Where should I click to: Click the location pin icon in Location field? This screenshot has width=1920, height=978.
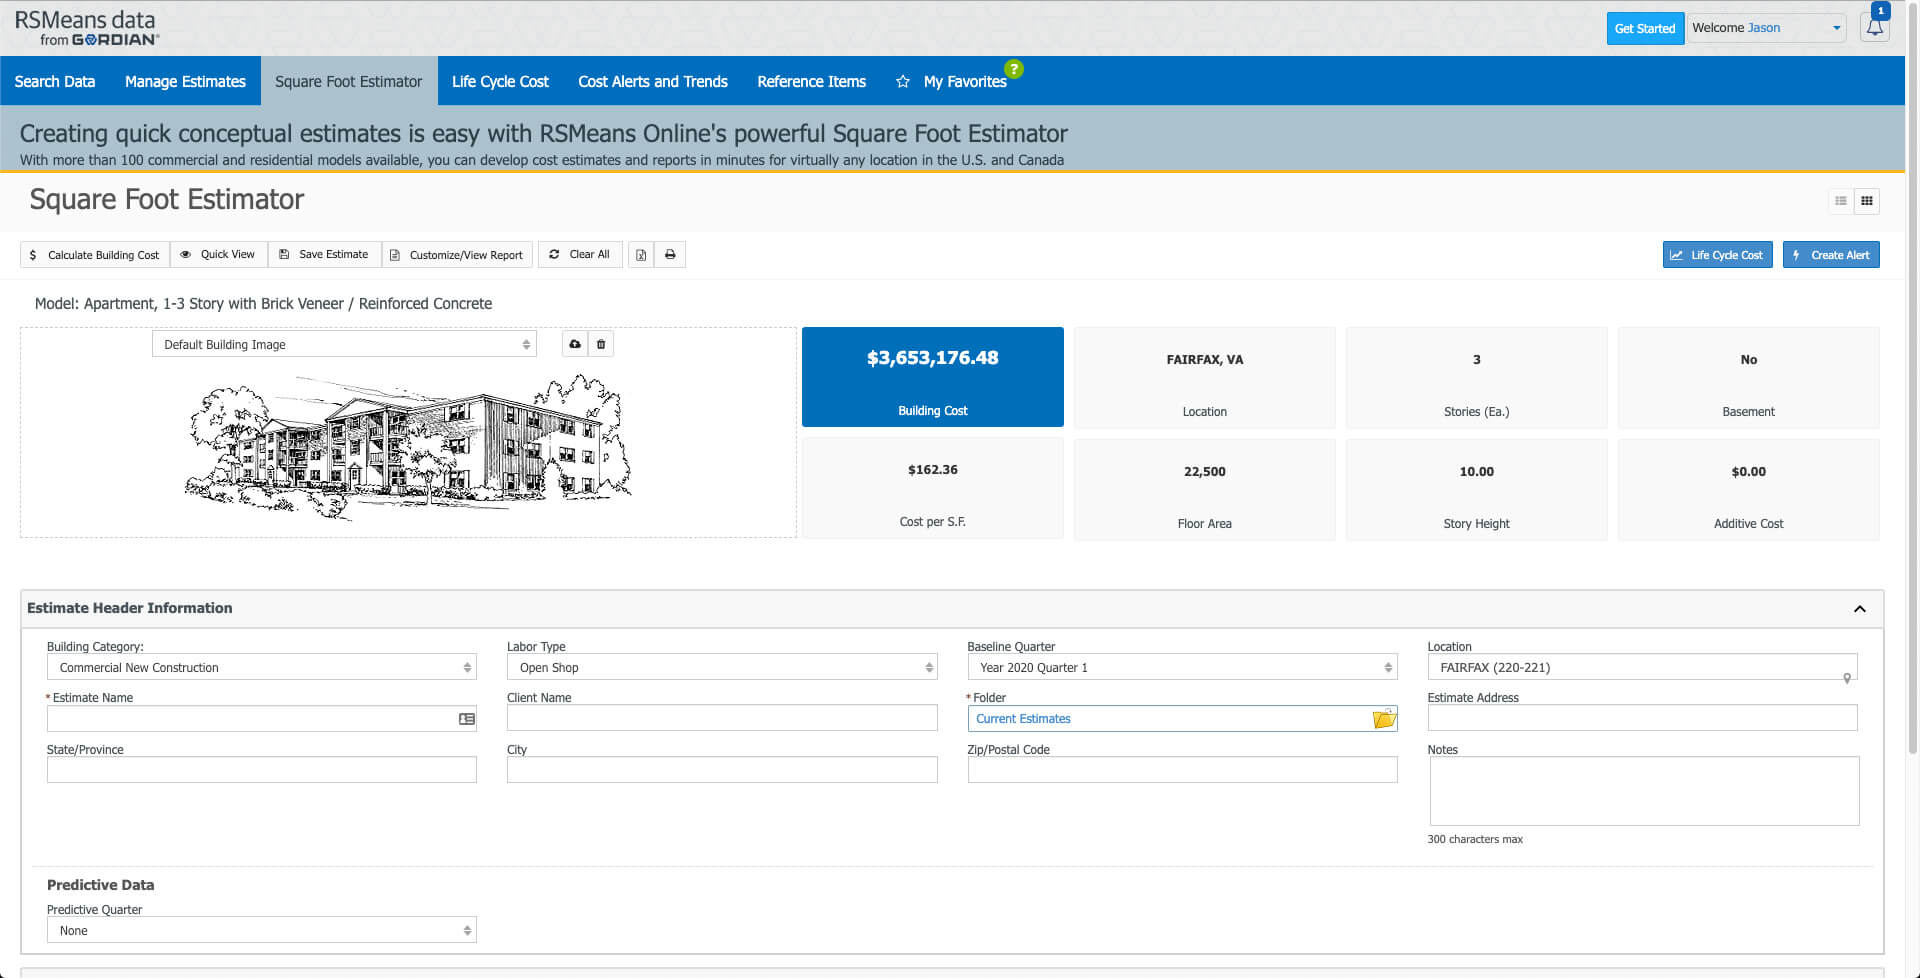tap(1847, 678)
